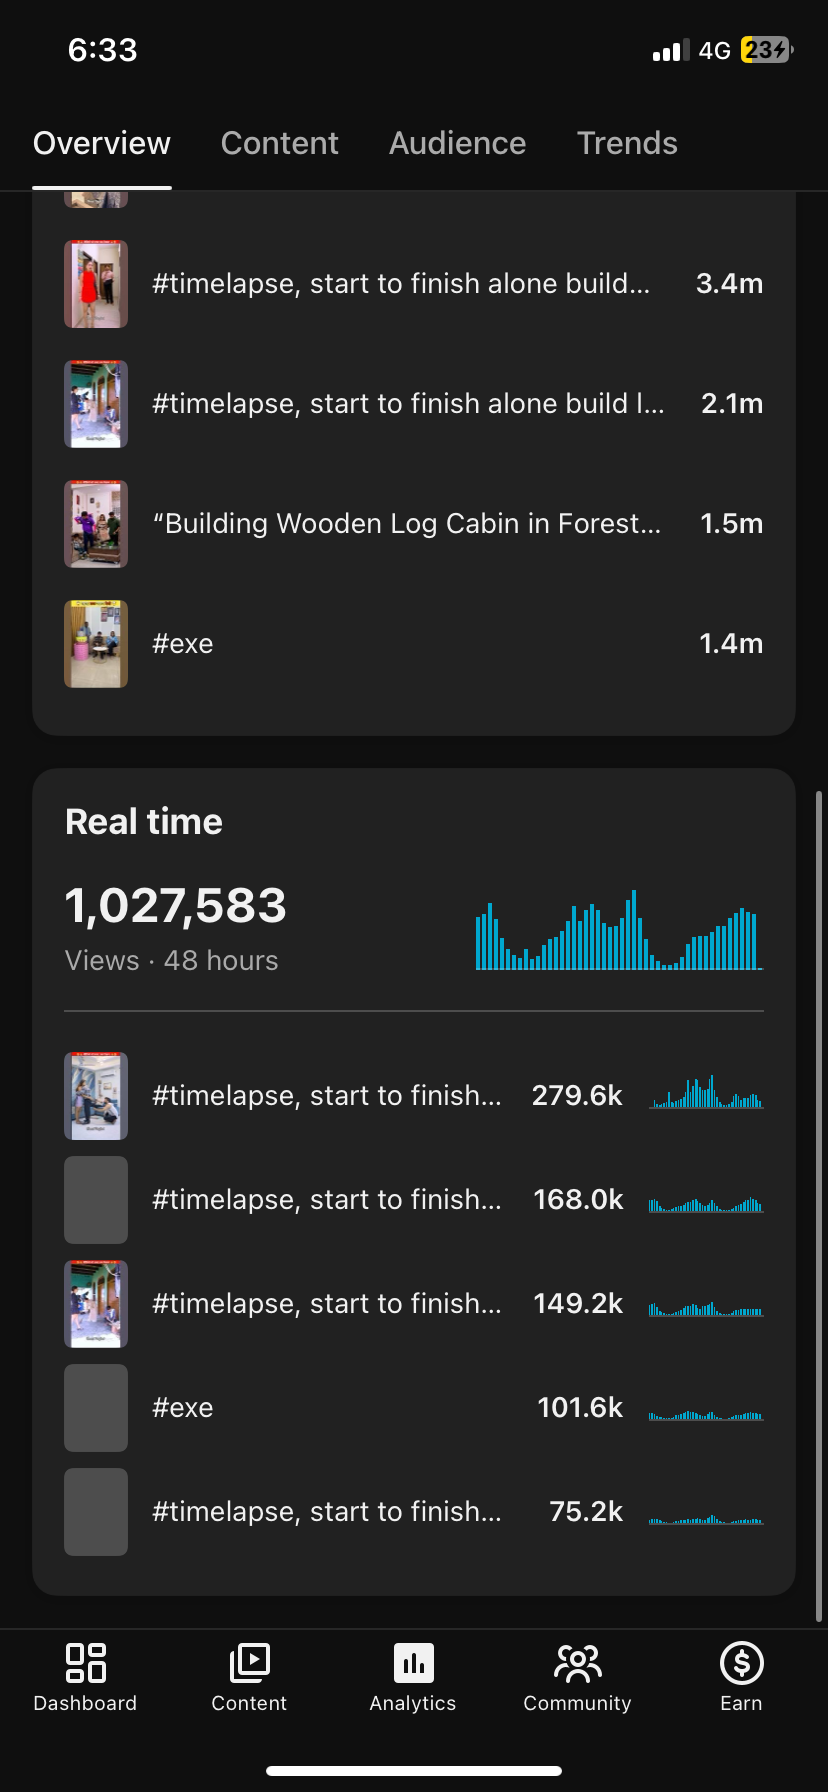The image size is (828, 1792).
Task: Tap thumbnail of the 2.1m timelapse video
Action: [x=96, y=404]
